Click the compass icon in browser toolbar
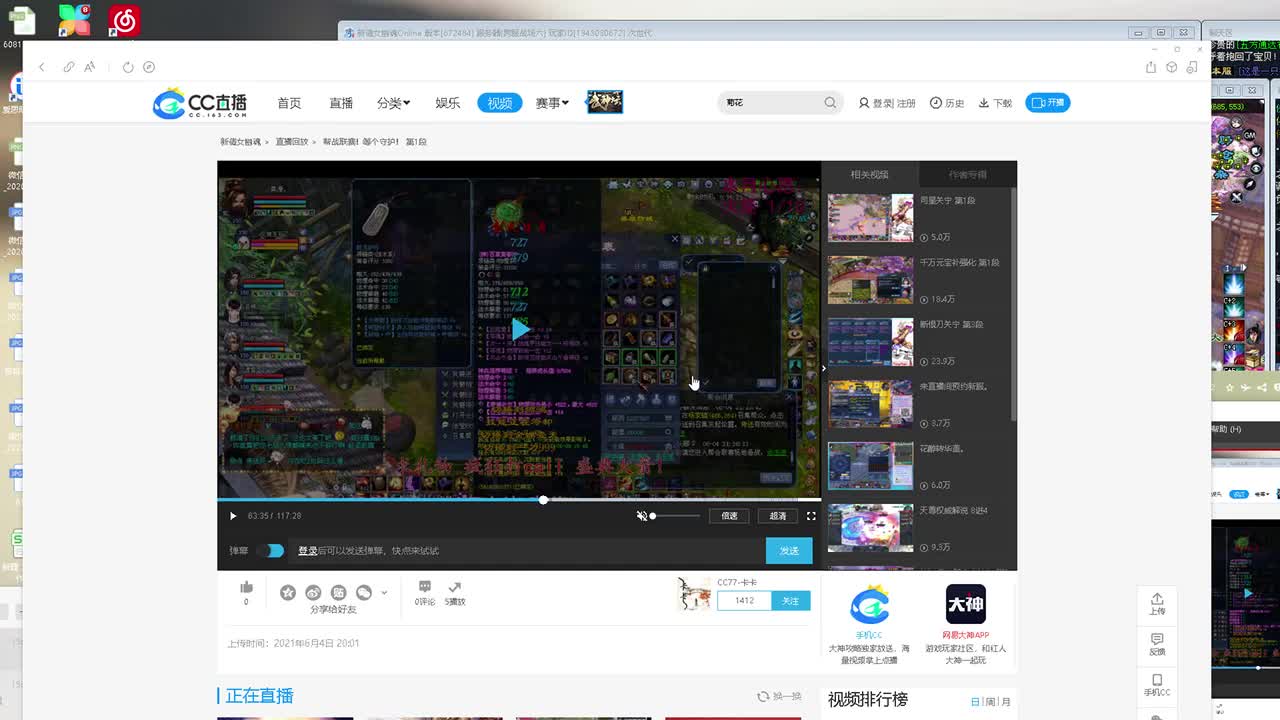The width and height of the screenshot is (1280, 720). pyautogui.click(x=149, y=67)
